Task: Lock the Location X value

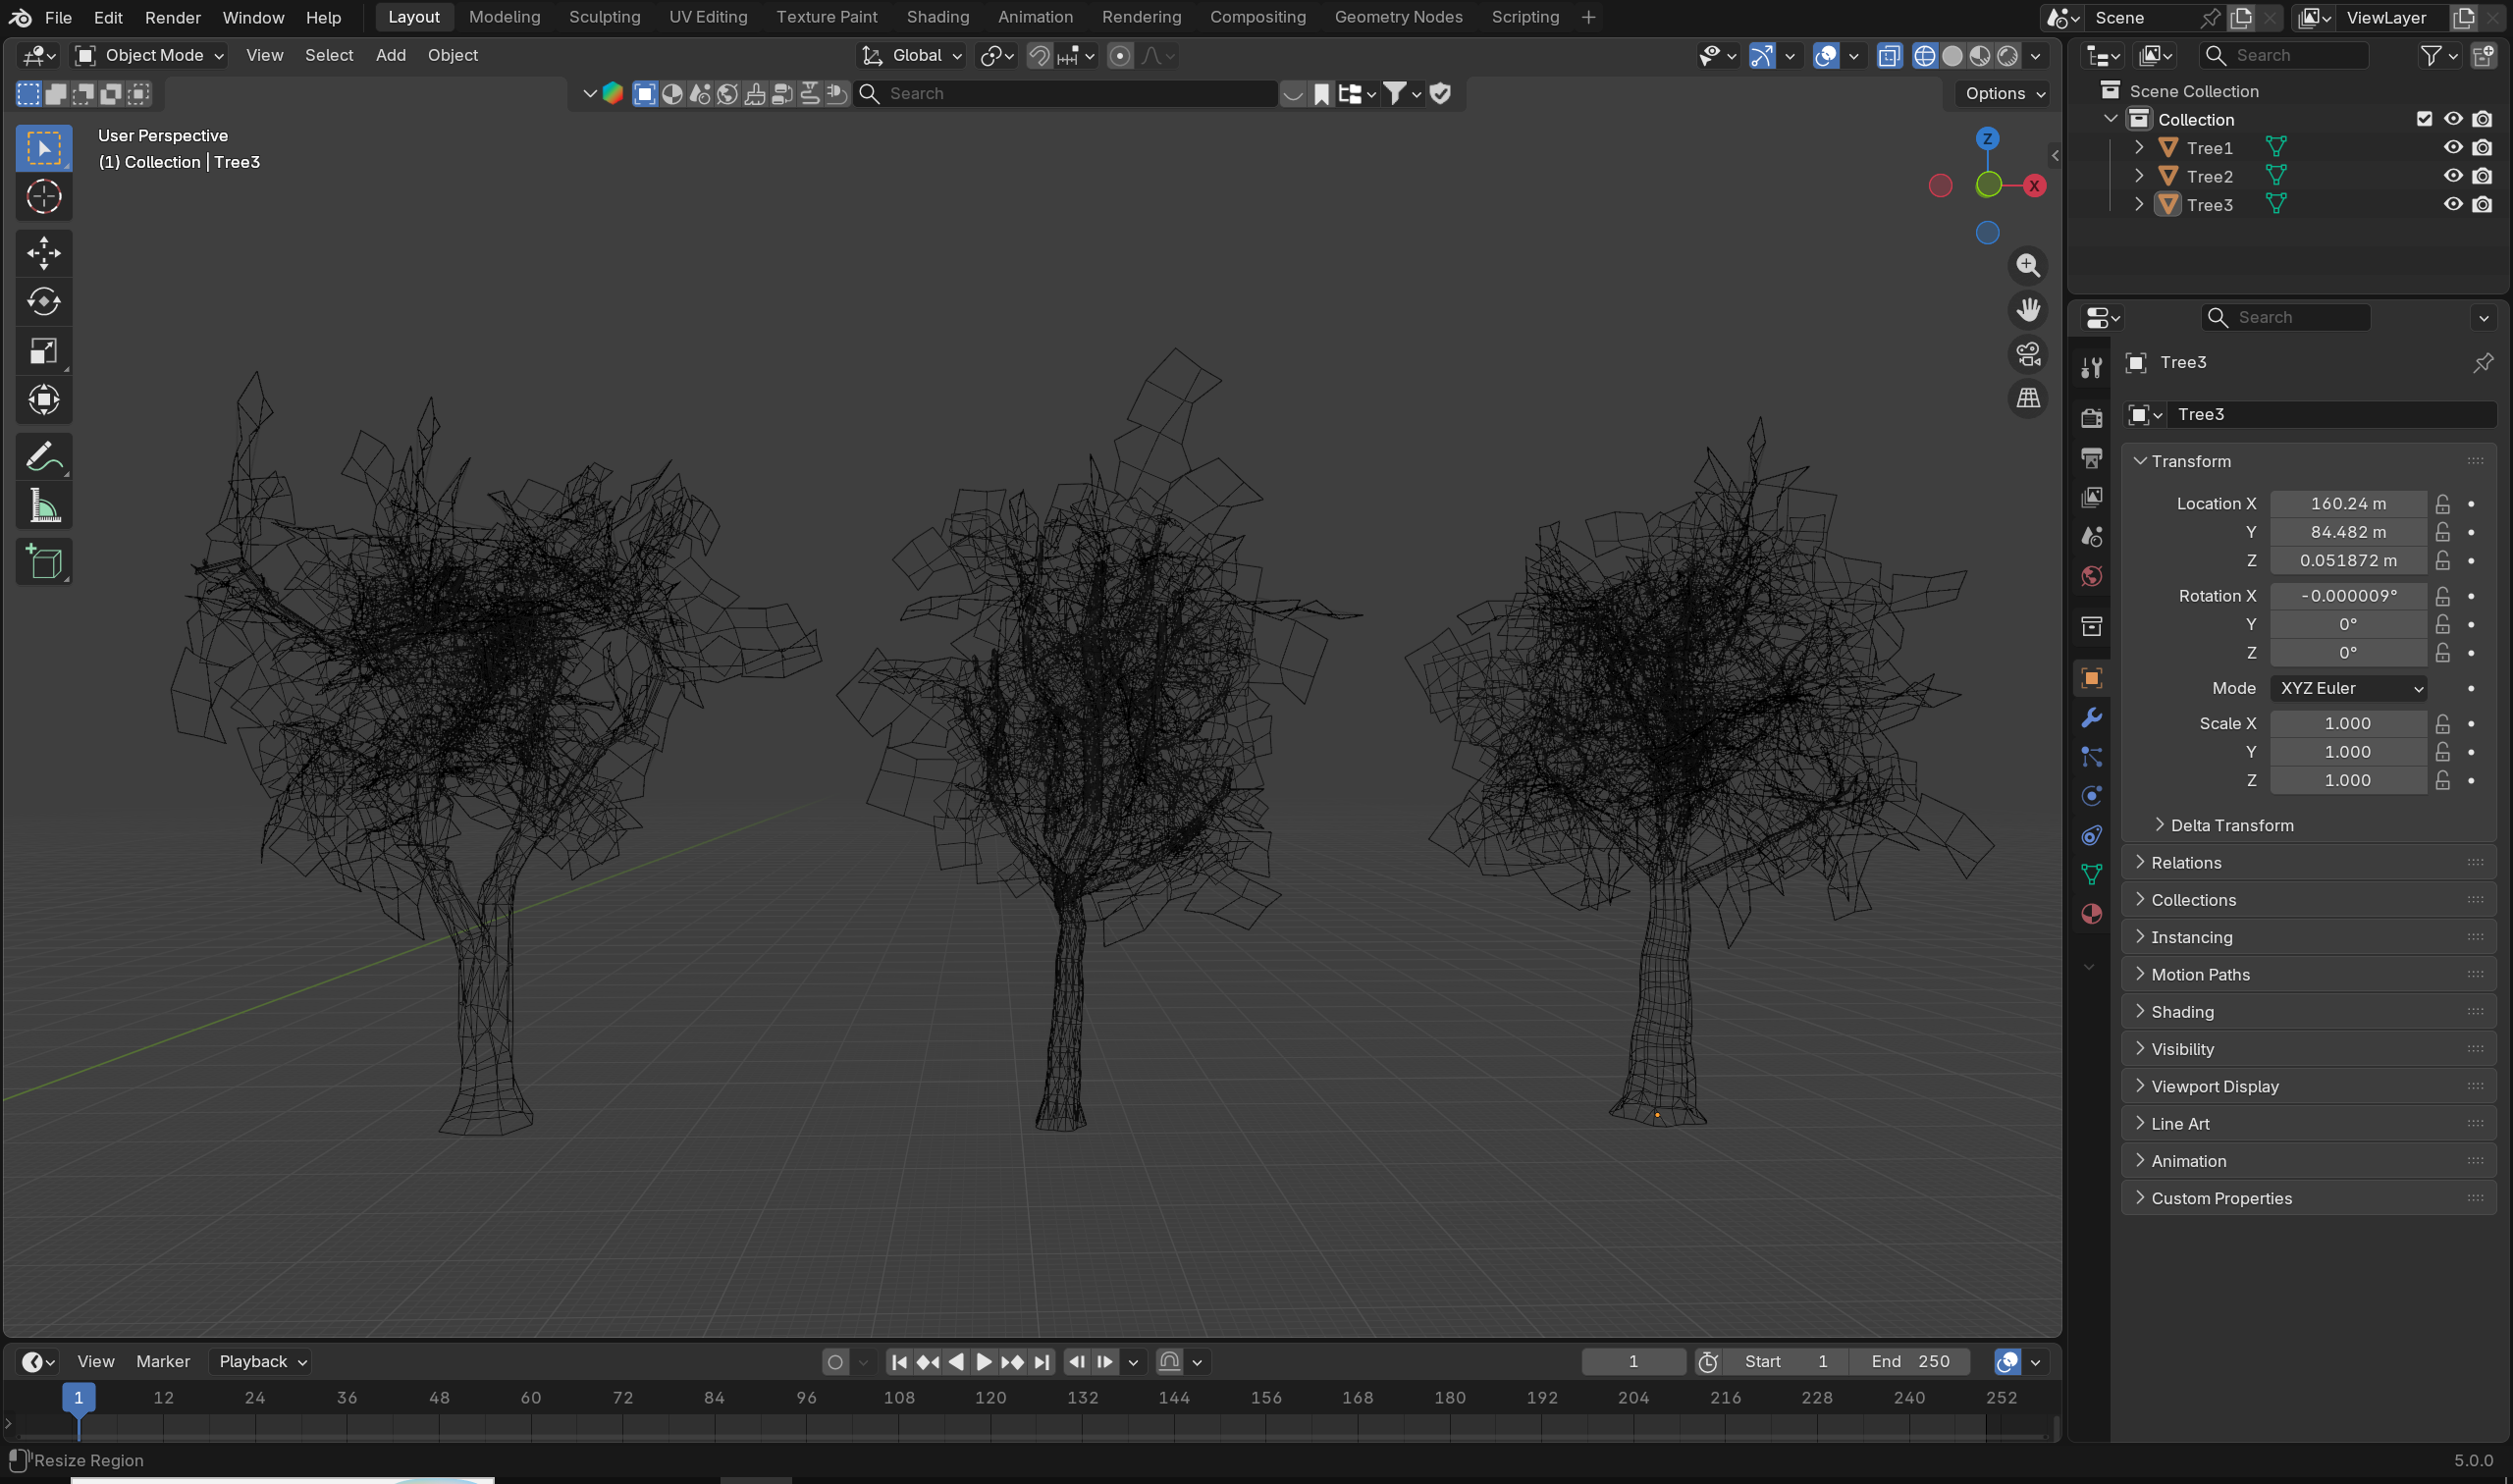Action: (2443, 504)
